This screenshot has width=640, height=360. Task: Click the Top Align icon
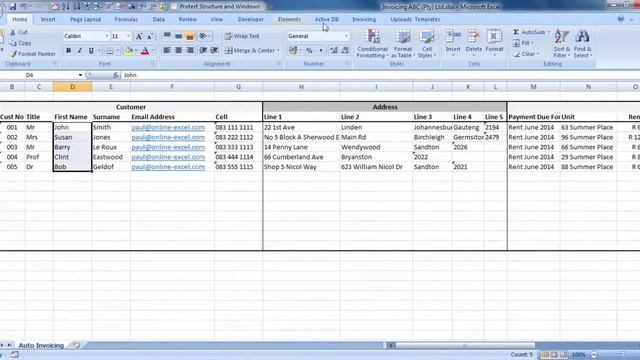point(167,36)
